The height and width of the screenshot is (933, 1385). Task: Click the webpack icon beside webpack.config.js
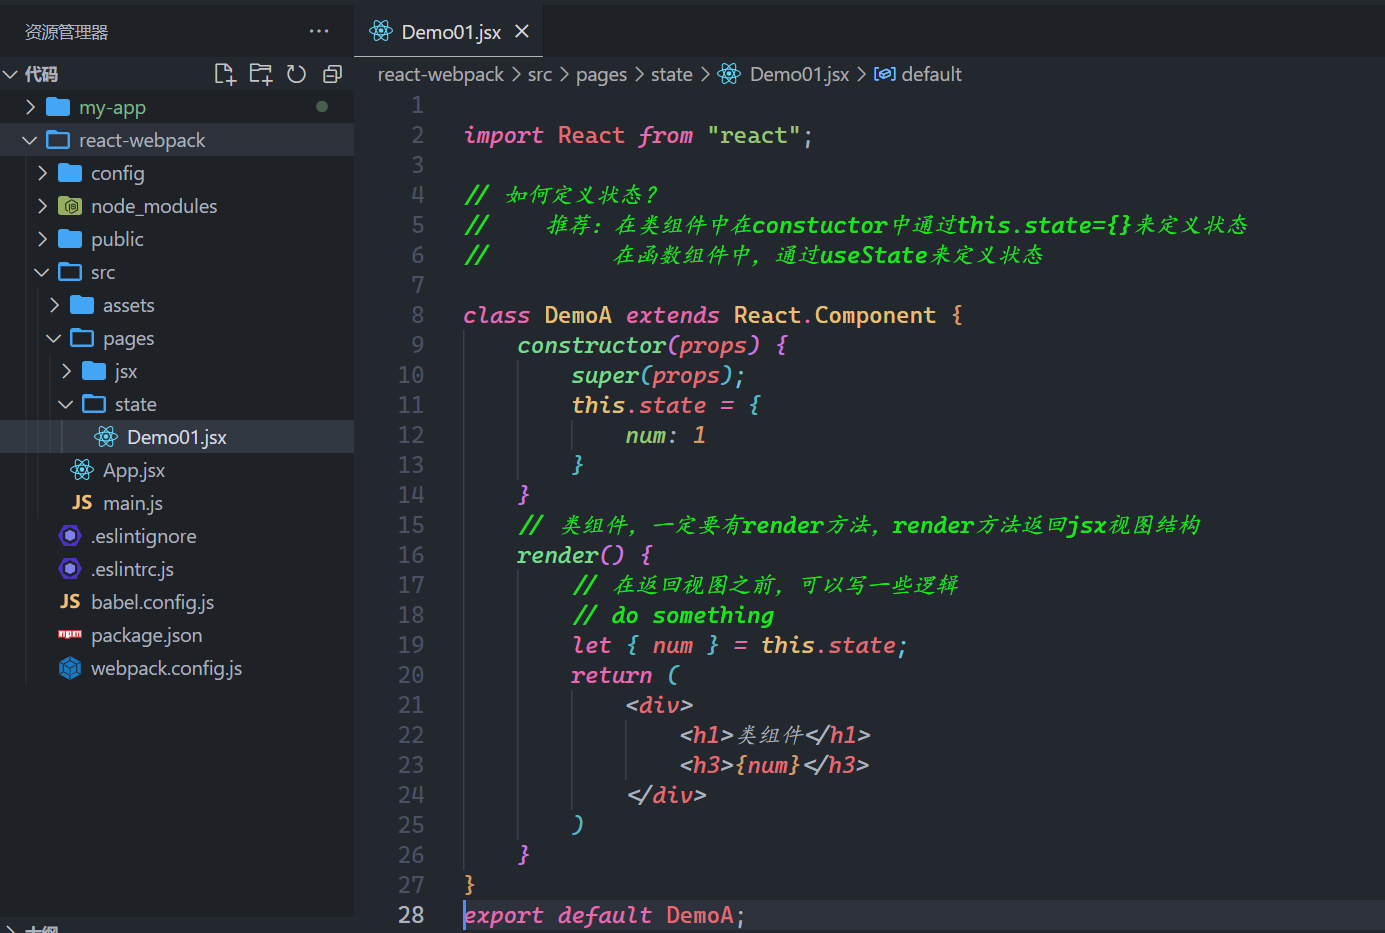point(70,668)
